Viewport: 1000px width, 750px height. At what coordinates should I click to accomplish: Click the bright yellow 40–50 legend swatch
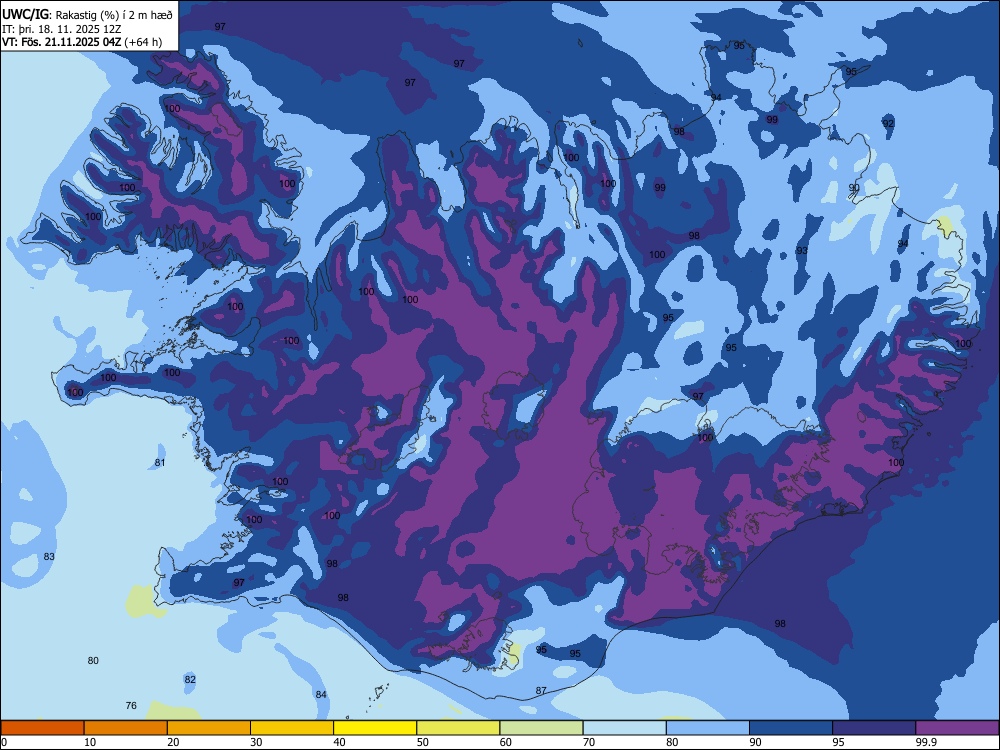pyautogui.click(x=375, y=728)
